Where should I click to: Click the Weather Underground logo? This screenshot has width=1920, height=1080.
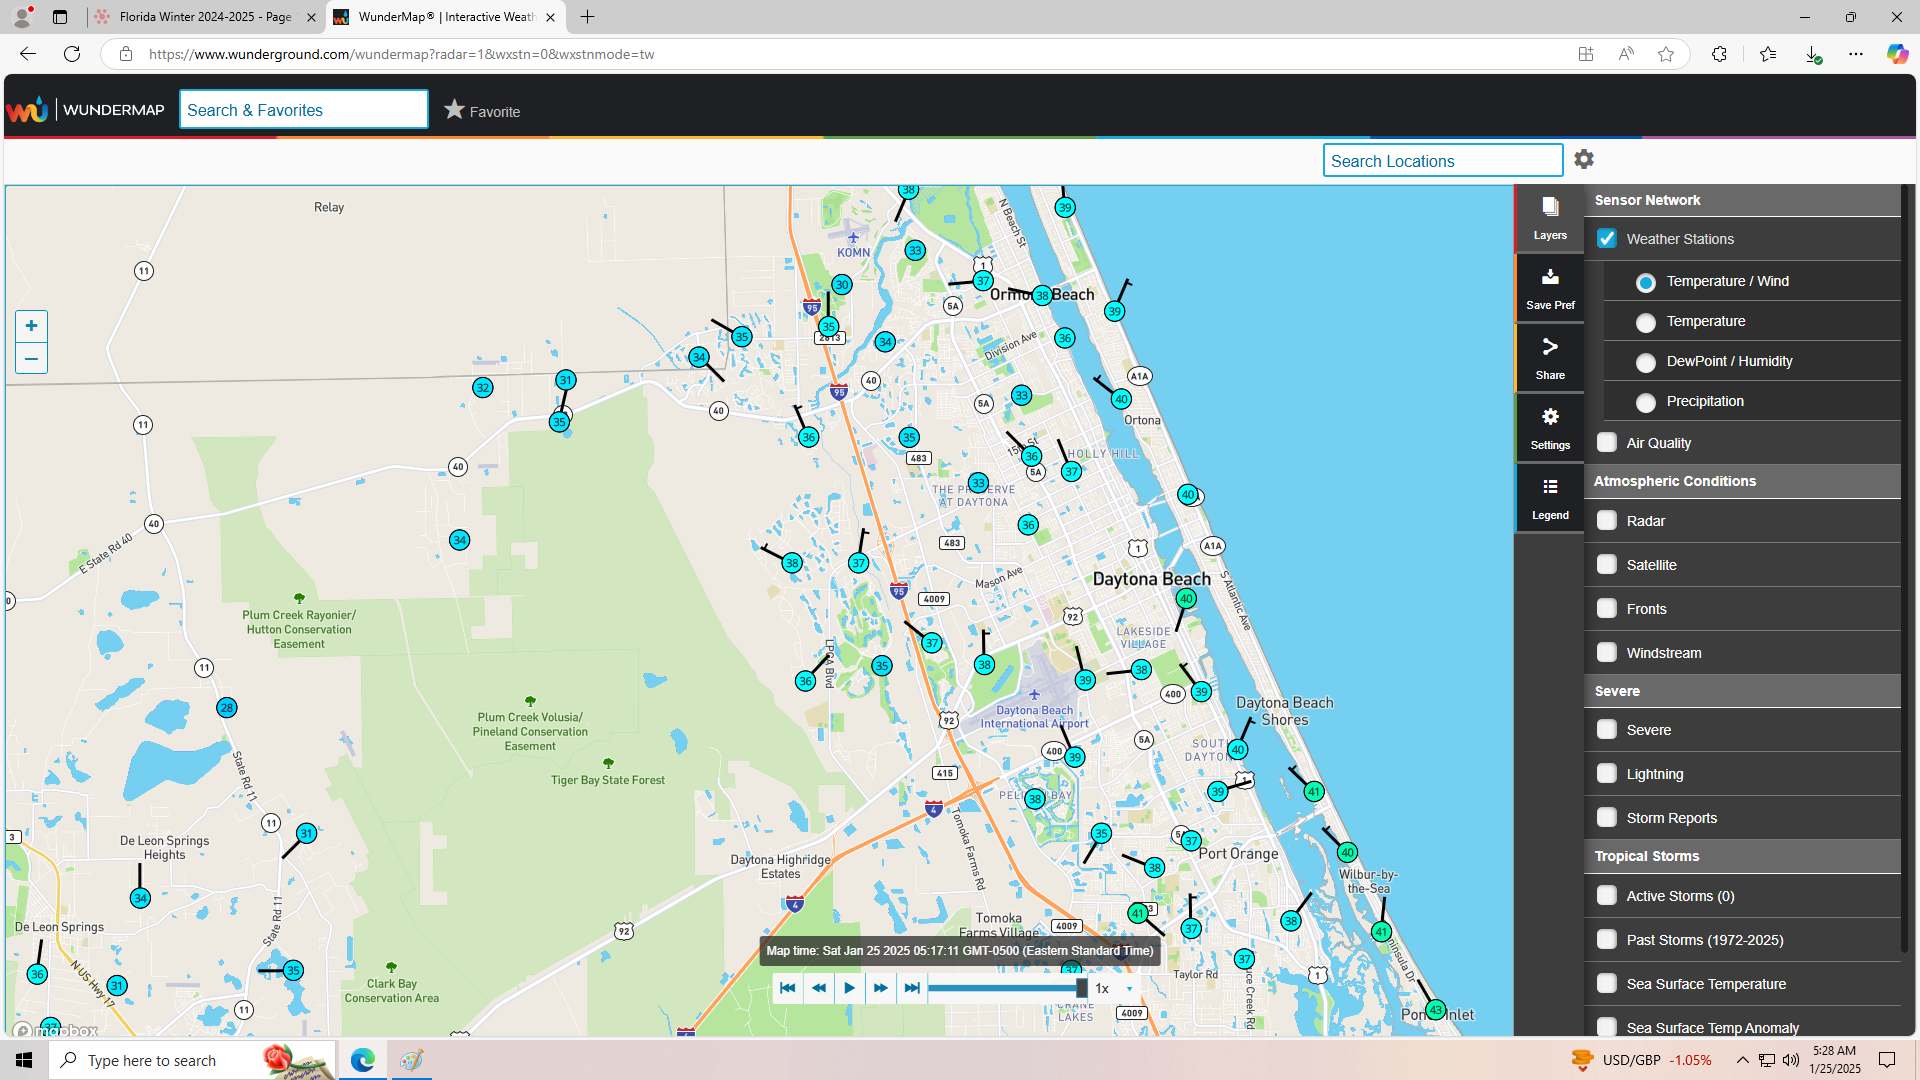click(27, 109)
